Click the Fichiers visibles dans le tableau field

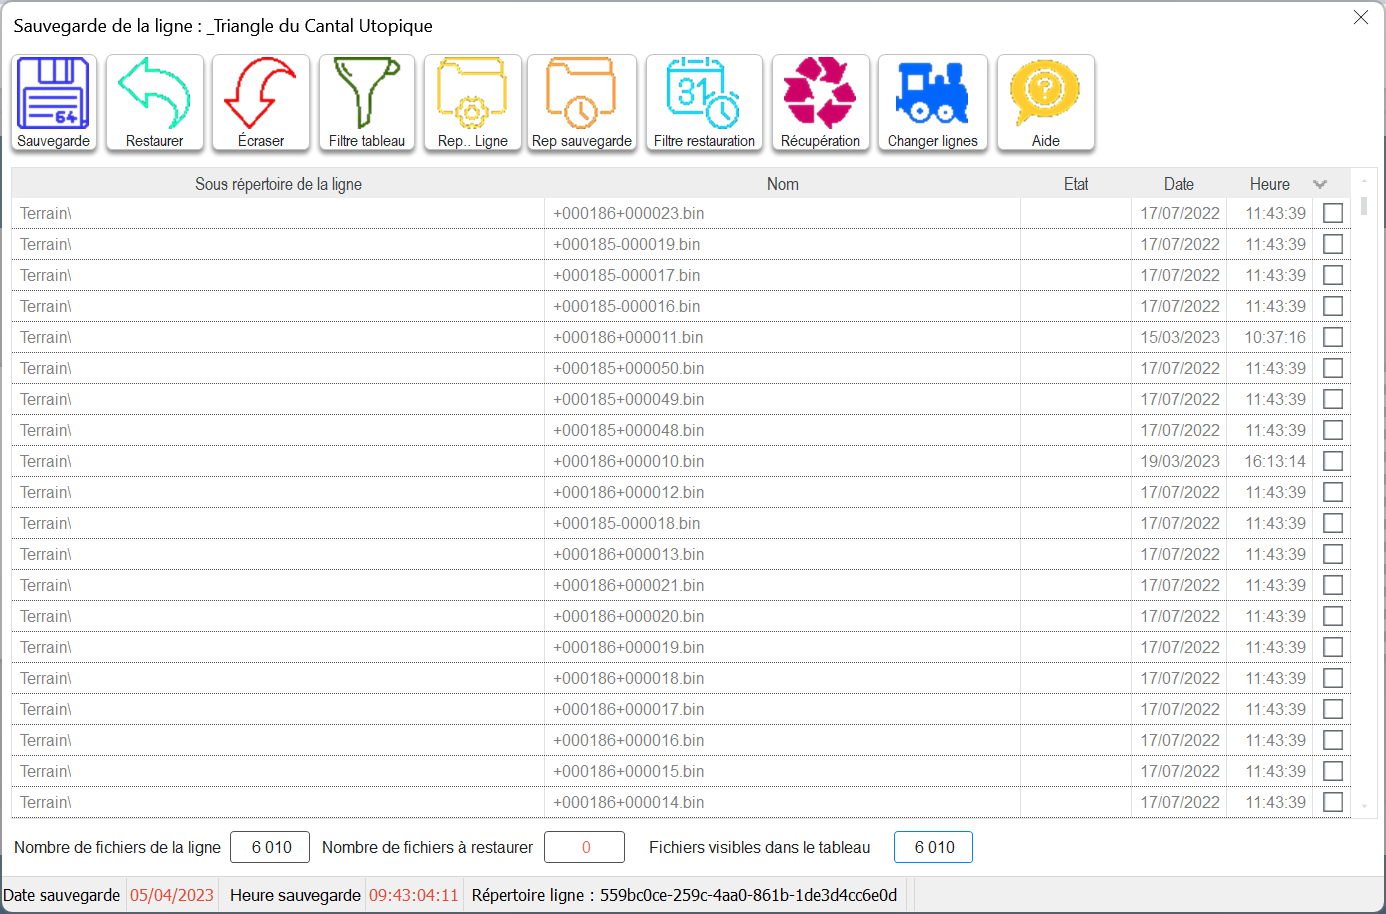(x=933, y=847)
